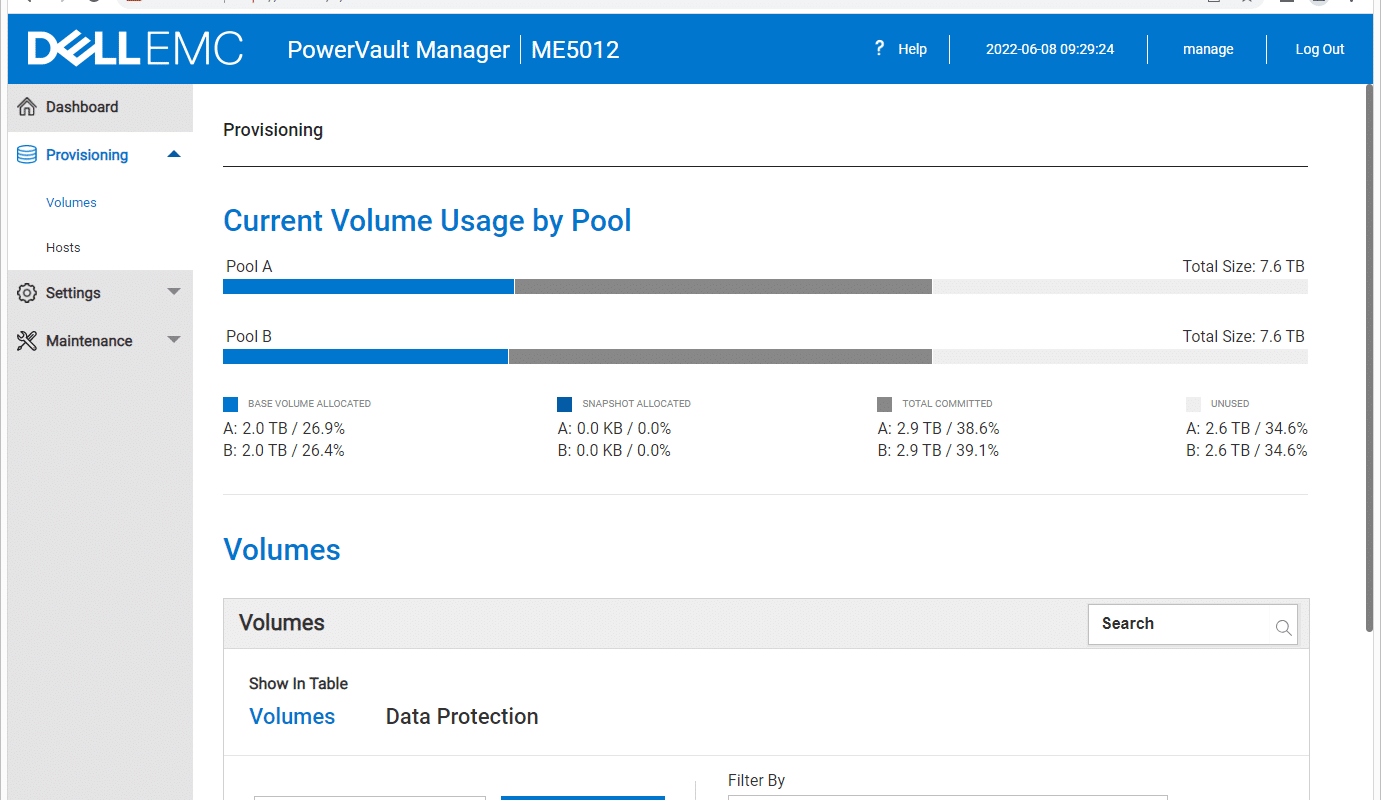Click the search magnifier icon
Image resolution: width=1381 pixels, height=800 pixels.
coord(1283,628)
